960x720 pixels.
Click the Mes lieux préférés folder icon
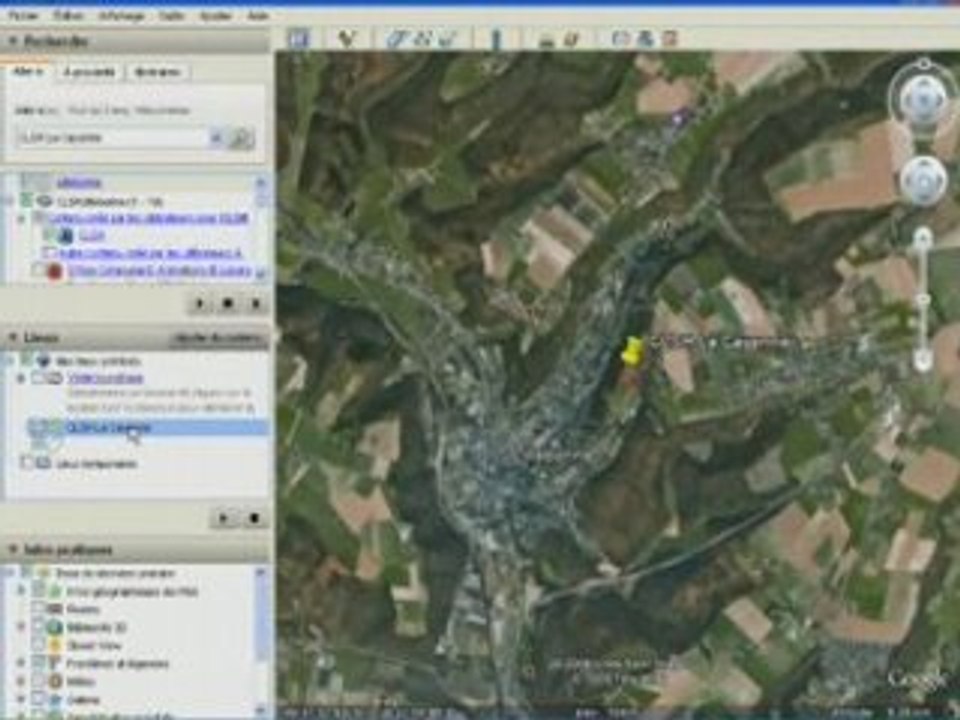(x=43, y=361)
